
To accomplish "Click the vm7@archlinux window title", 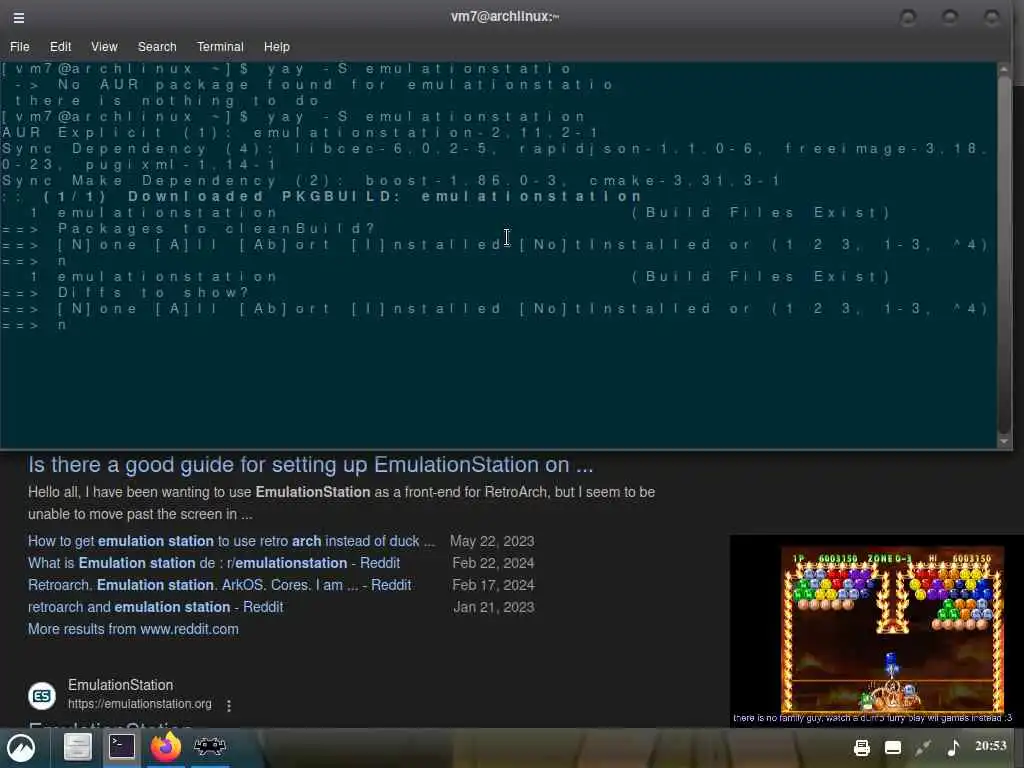I will [x=505, y=16].
